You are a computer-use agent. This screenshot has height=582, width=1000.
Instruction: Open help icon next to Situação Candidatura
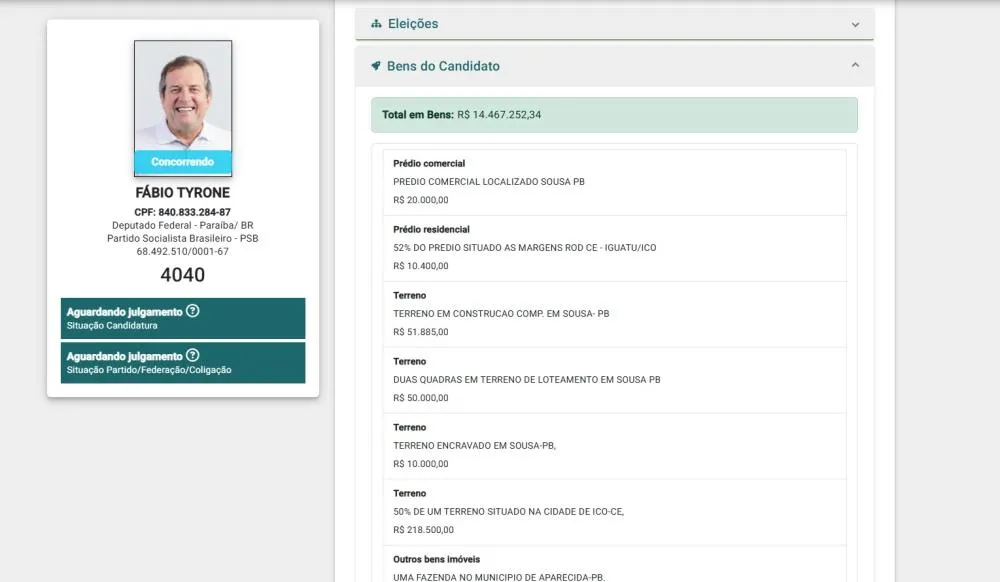point(193,310)
